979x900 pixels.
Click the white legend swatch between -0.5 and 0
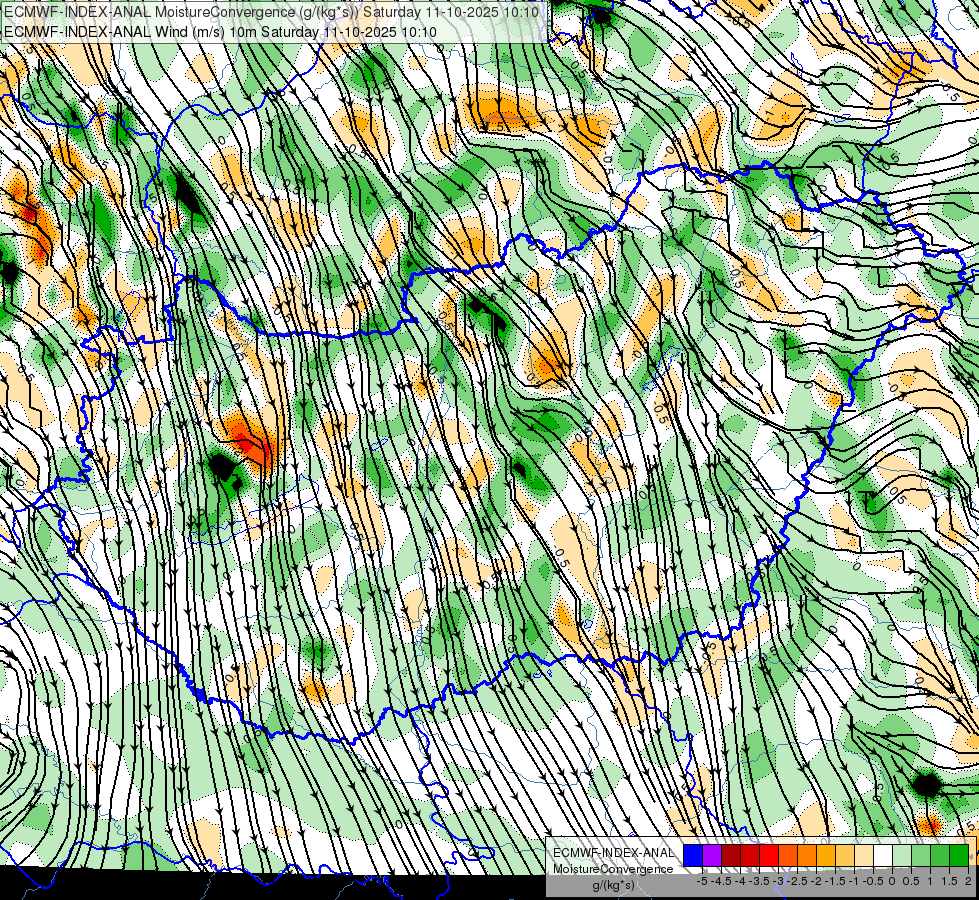point(883,856)
